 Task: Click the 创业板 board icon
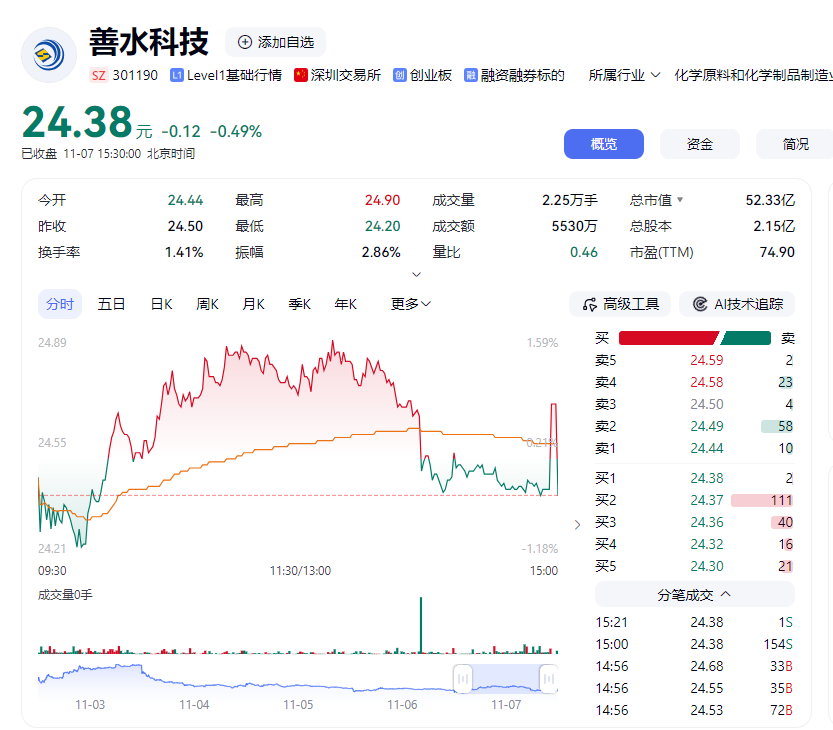(x=400, y=75)
